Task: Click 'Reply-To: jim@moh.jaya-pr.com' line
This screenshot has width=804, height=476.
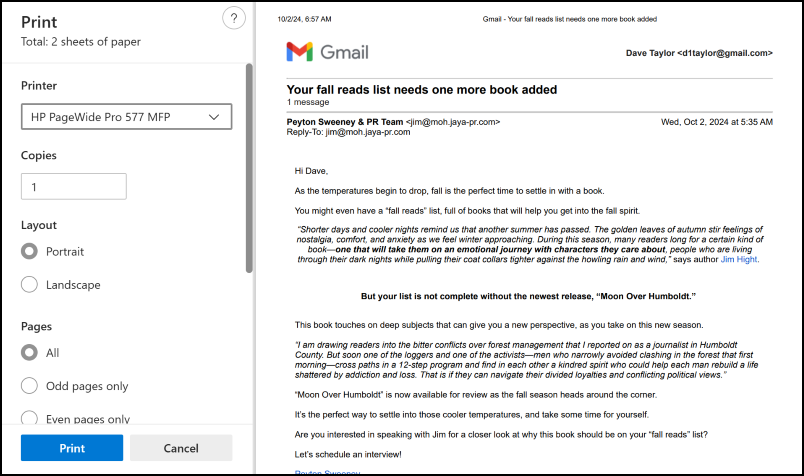Action: pyautogui.click(x=348, y=132)
